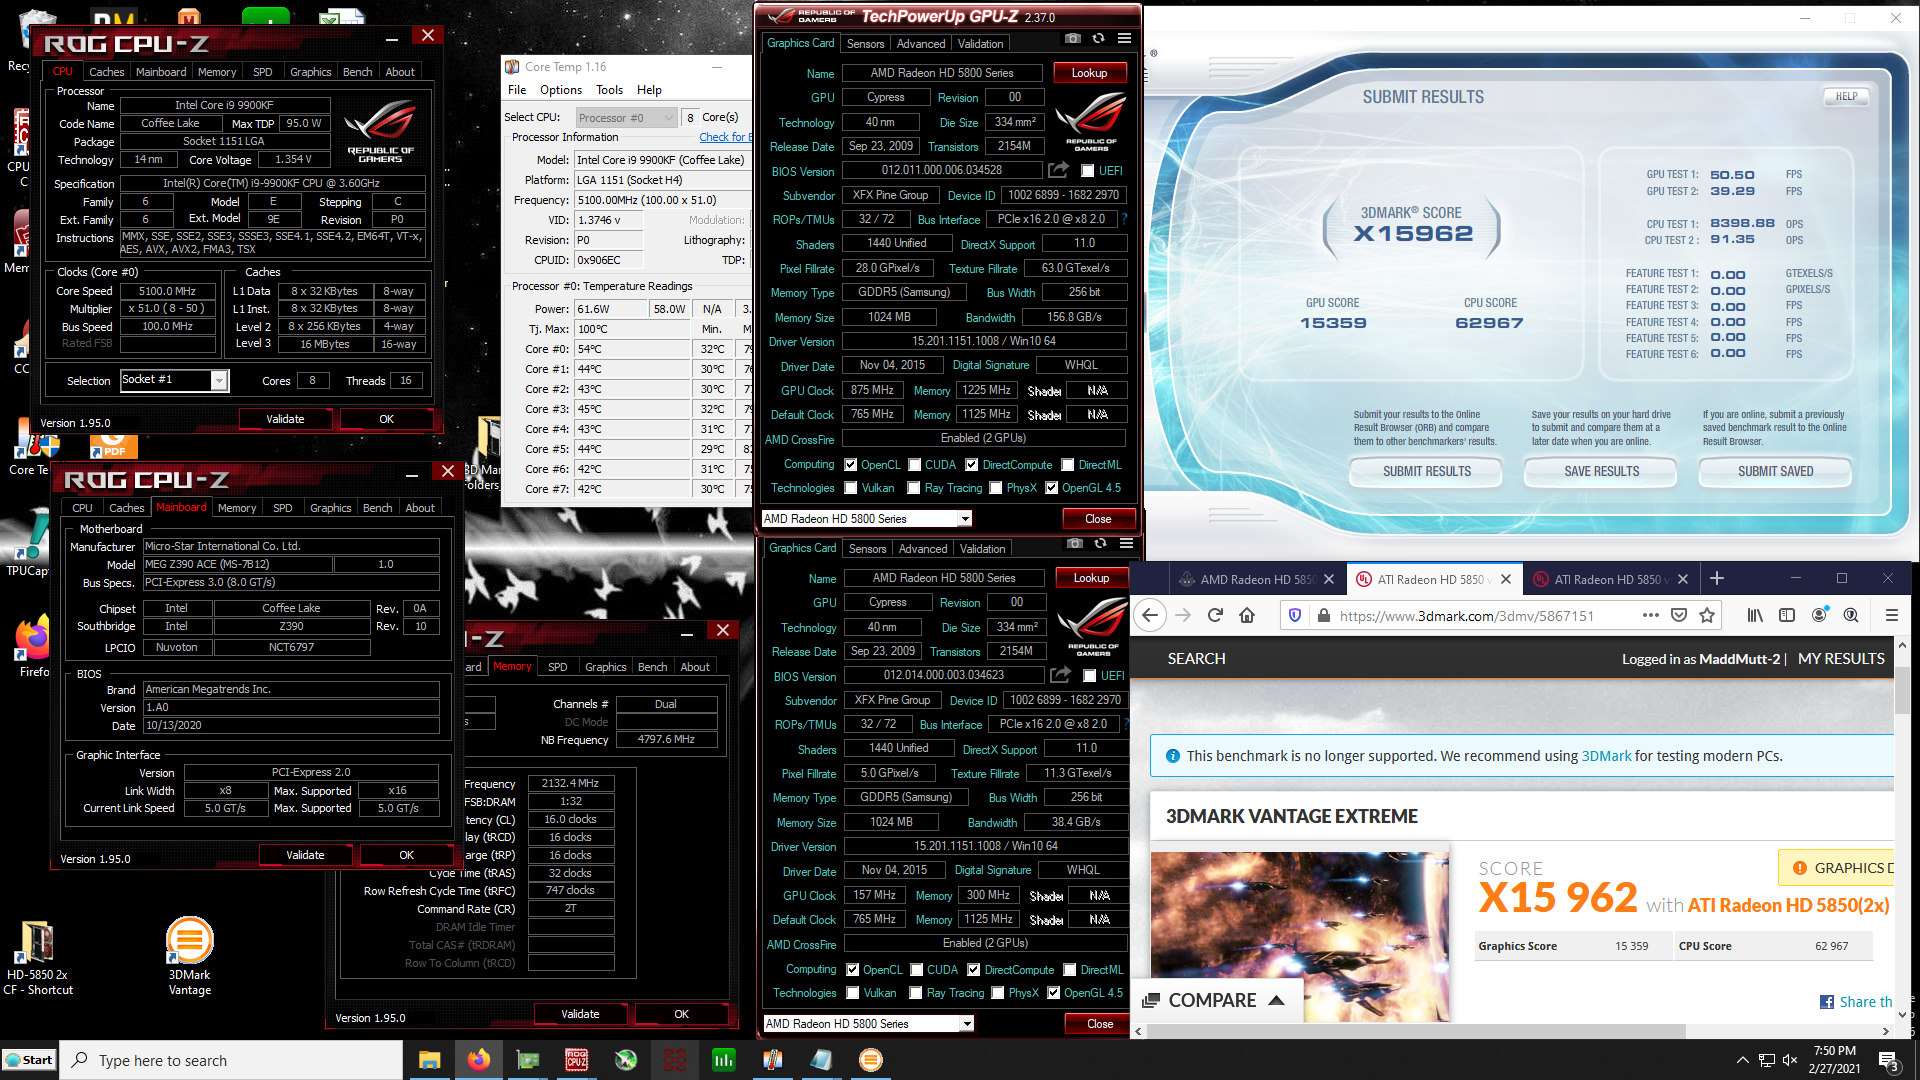Take a screenshot in the top GPU-Z window

1072,39
